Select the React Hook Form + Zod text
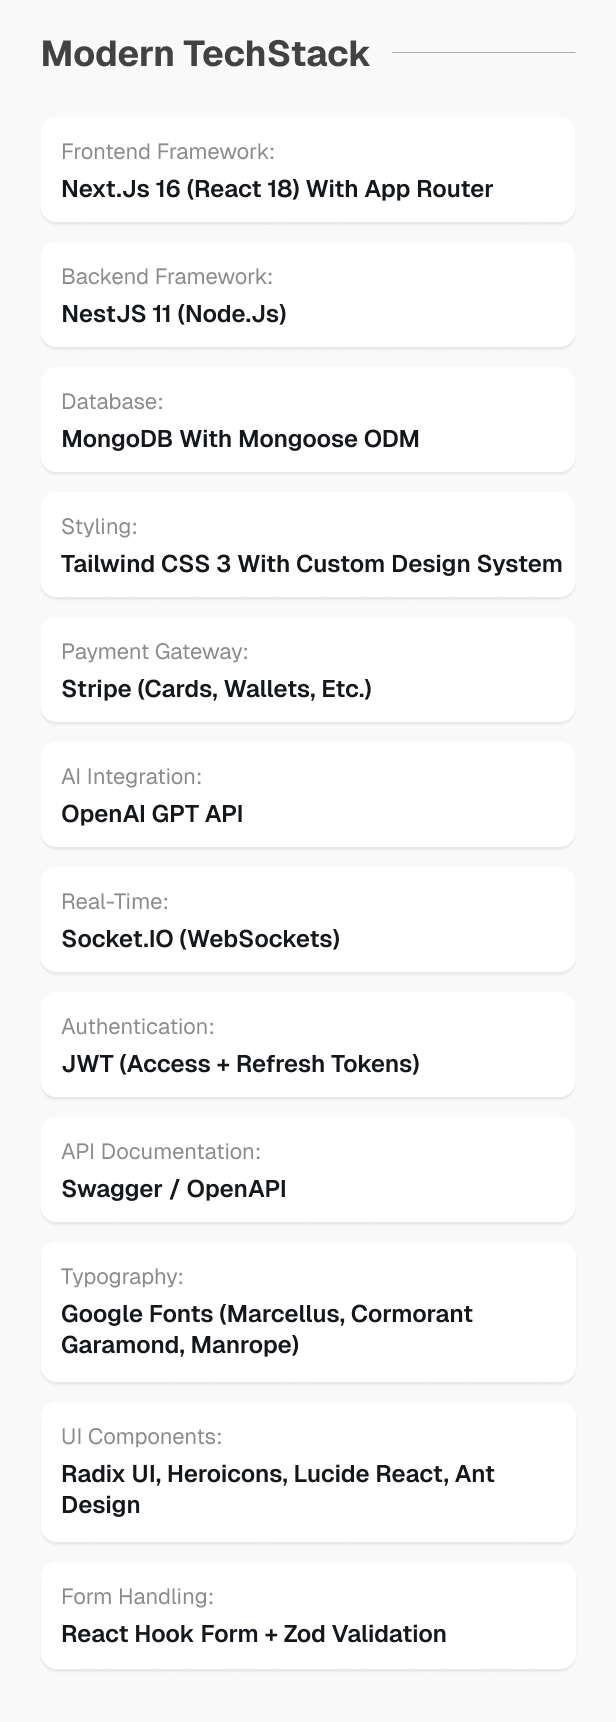This screenshot has width=616, height=1722. click(x=254, y=1634)
